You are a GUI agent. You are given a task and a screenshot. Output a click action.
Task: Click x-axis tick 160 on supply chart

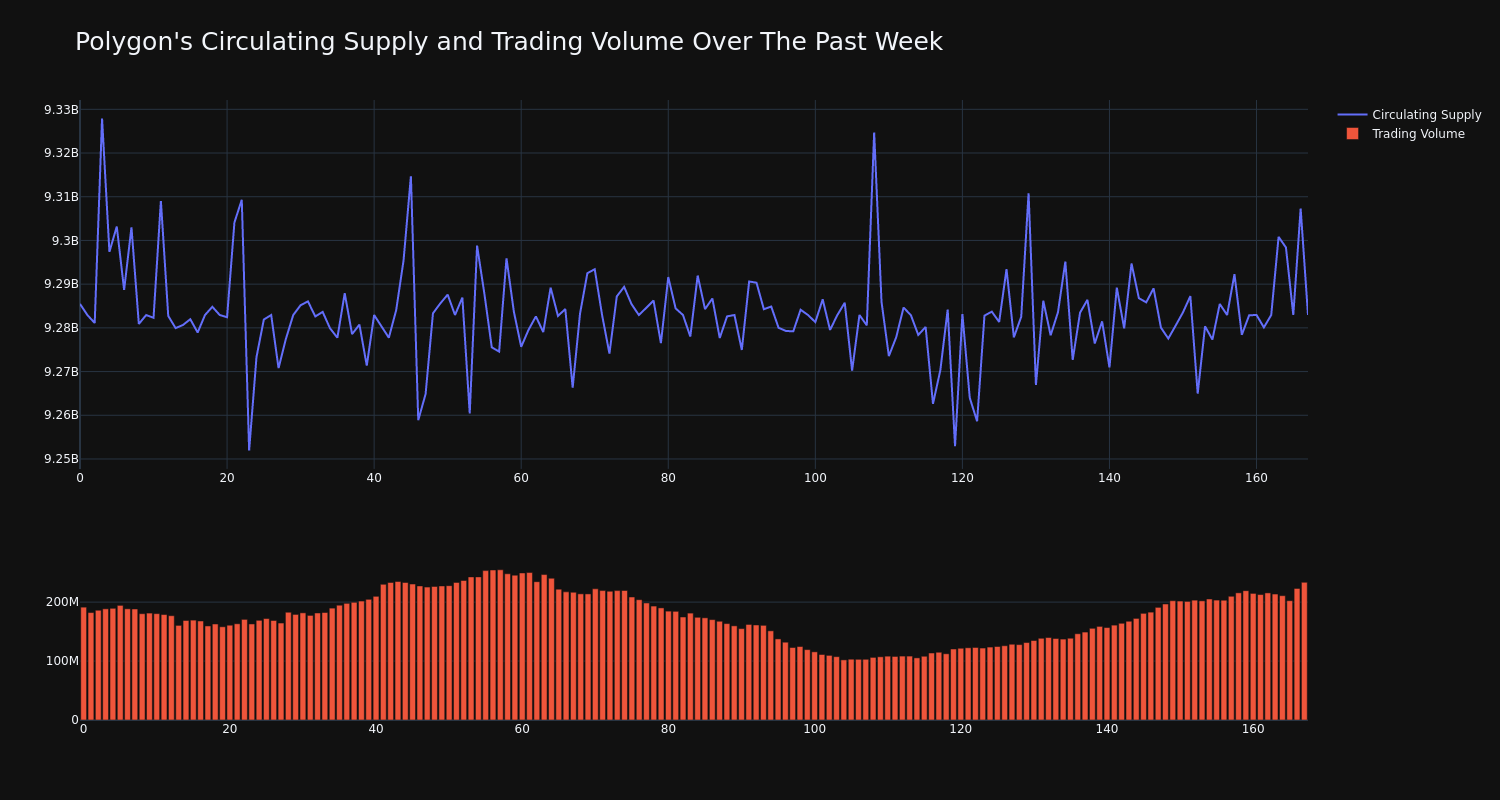[x=1256, y=478]
